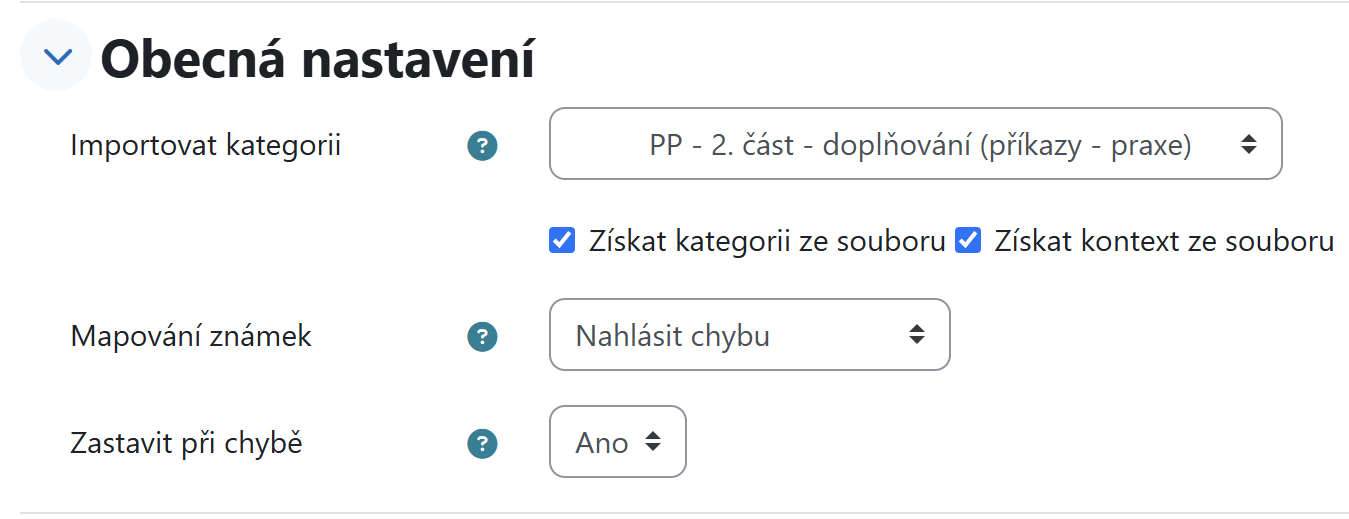Click the selected 'Nahlásit chybu' value
This screenshot has width=1349, height=519.
click(x=673, y=336)
